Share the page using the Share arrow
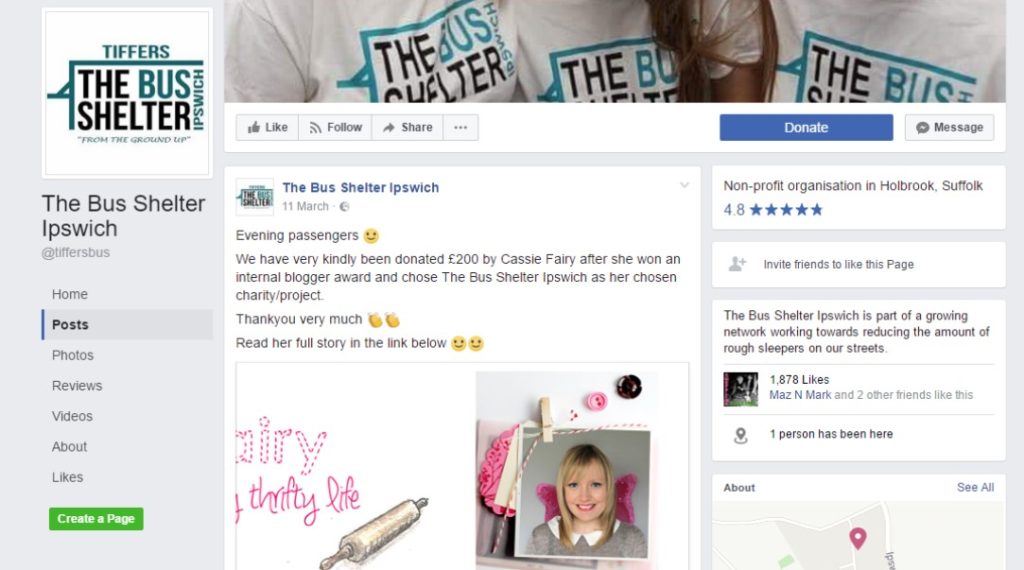The width and height of the screenshot is (1024, 570). click(408, 127)
